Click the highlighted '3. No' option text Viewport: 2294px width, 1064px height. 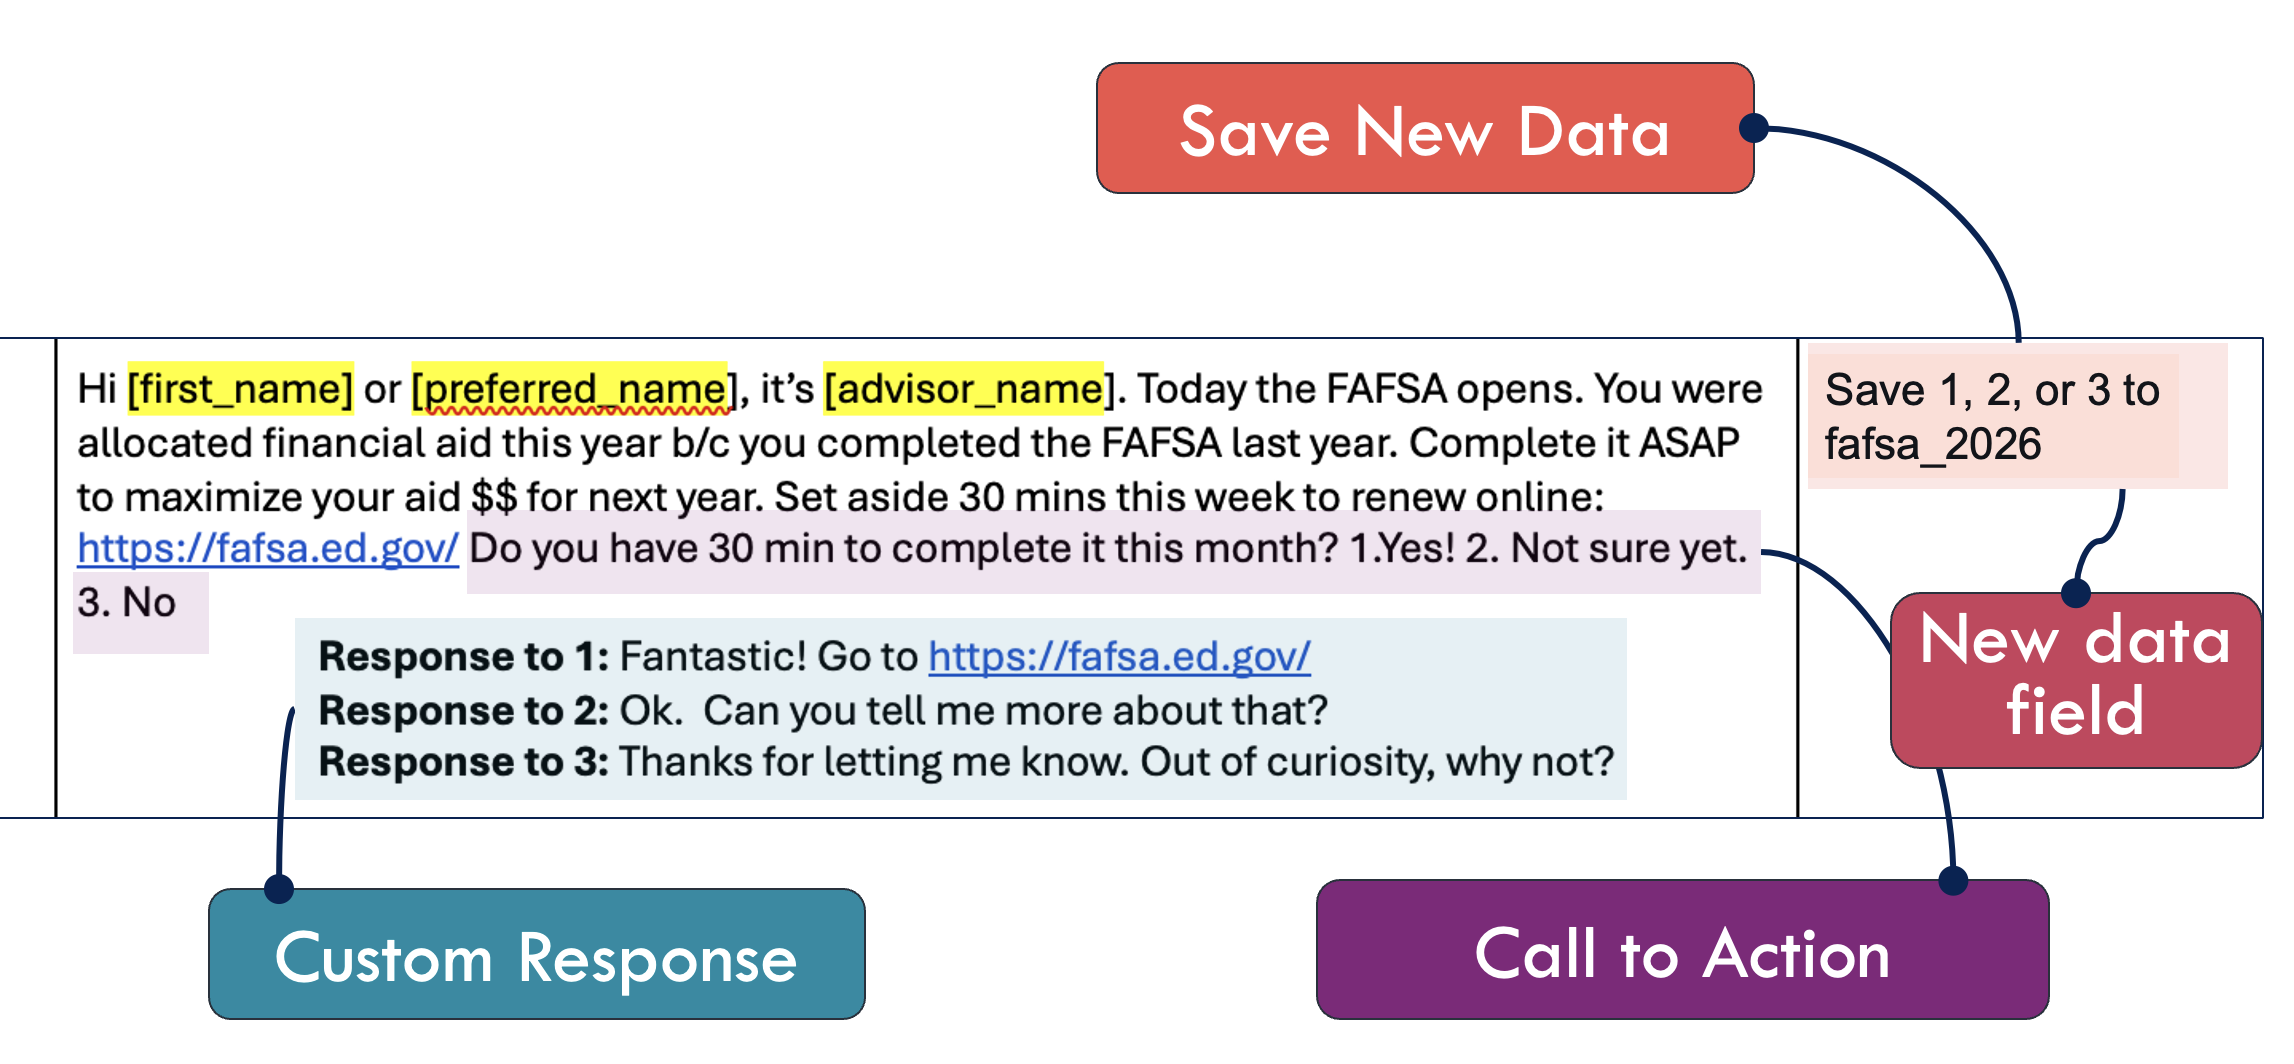point(127,602)
